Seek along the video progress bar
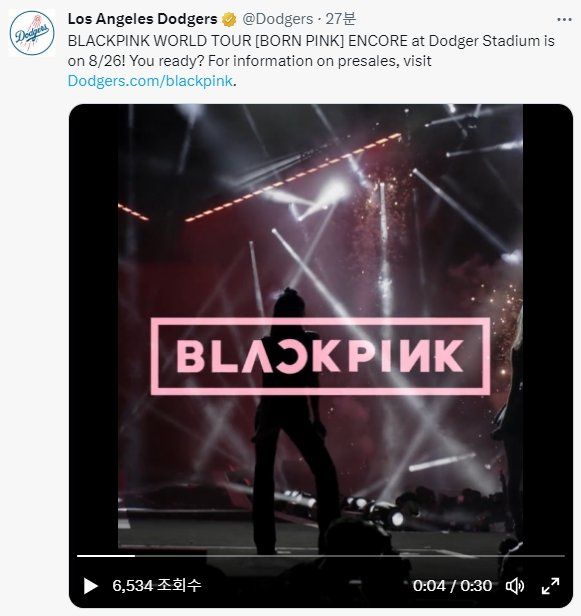581x616 pixels. (321, 556)
